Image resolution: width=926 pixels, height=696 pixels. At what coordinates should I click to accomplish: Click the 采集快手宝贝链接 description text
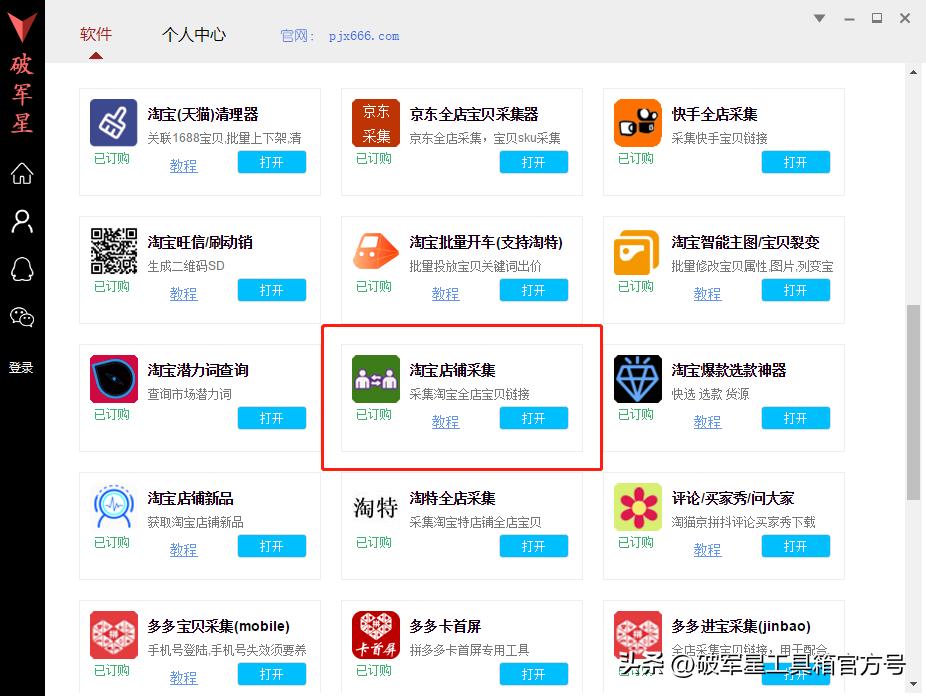click(719, 138)
